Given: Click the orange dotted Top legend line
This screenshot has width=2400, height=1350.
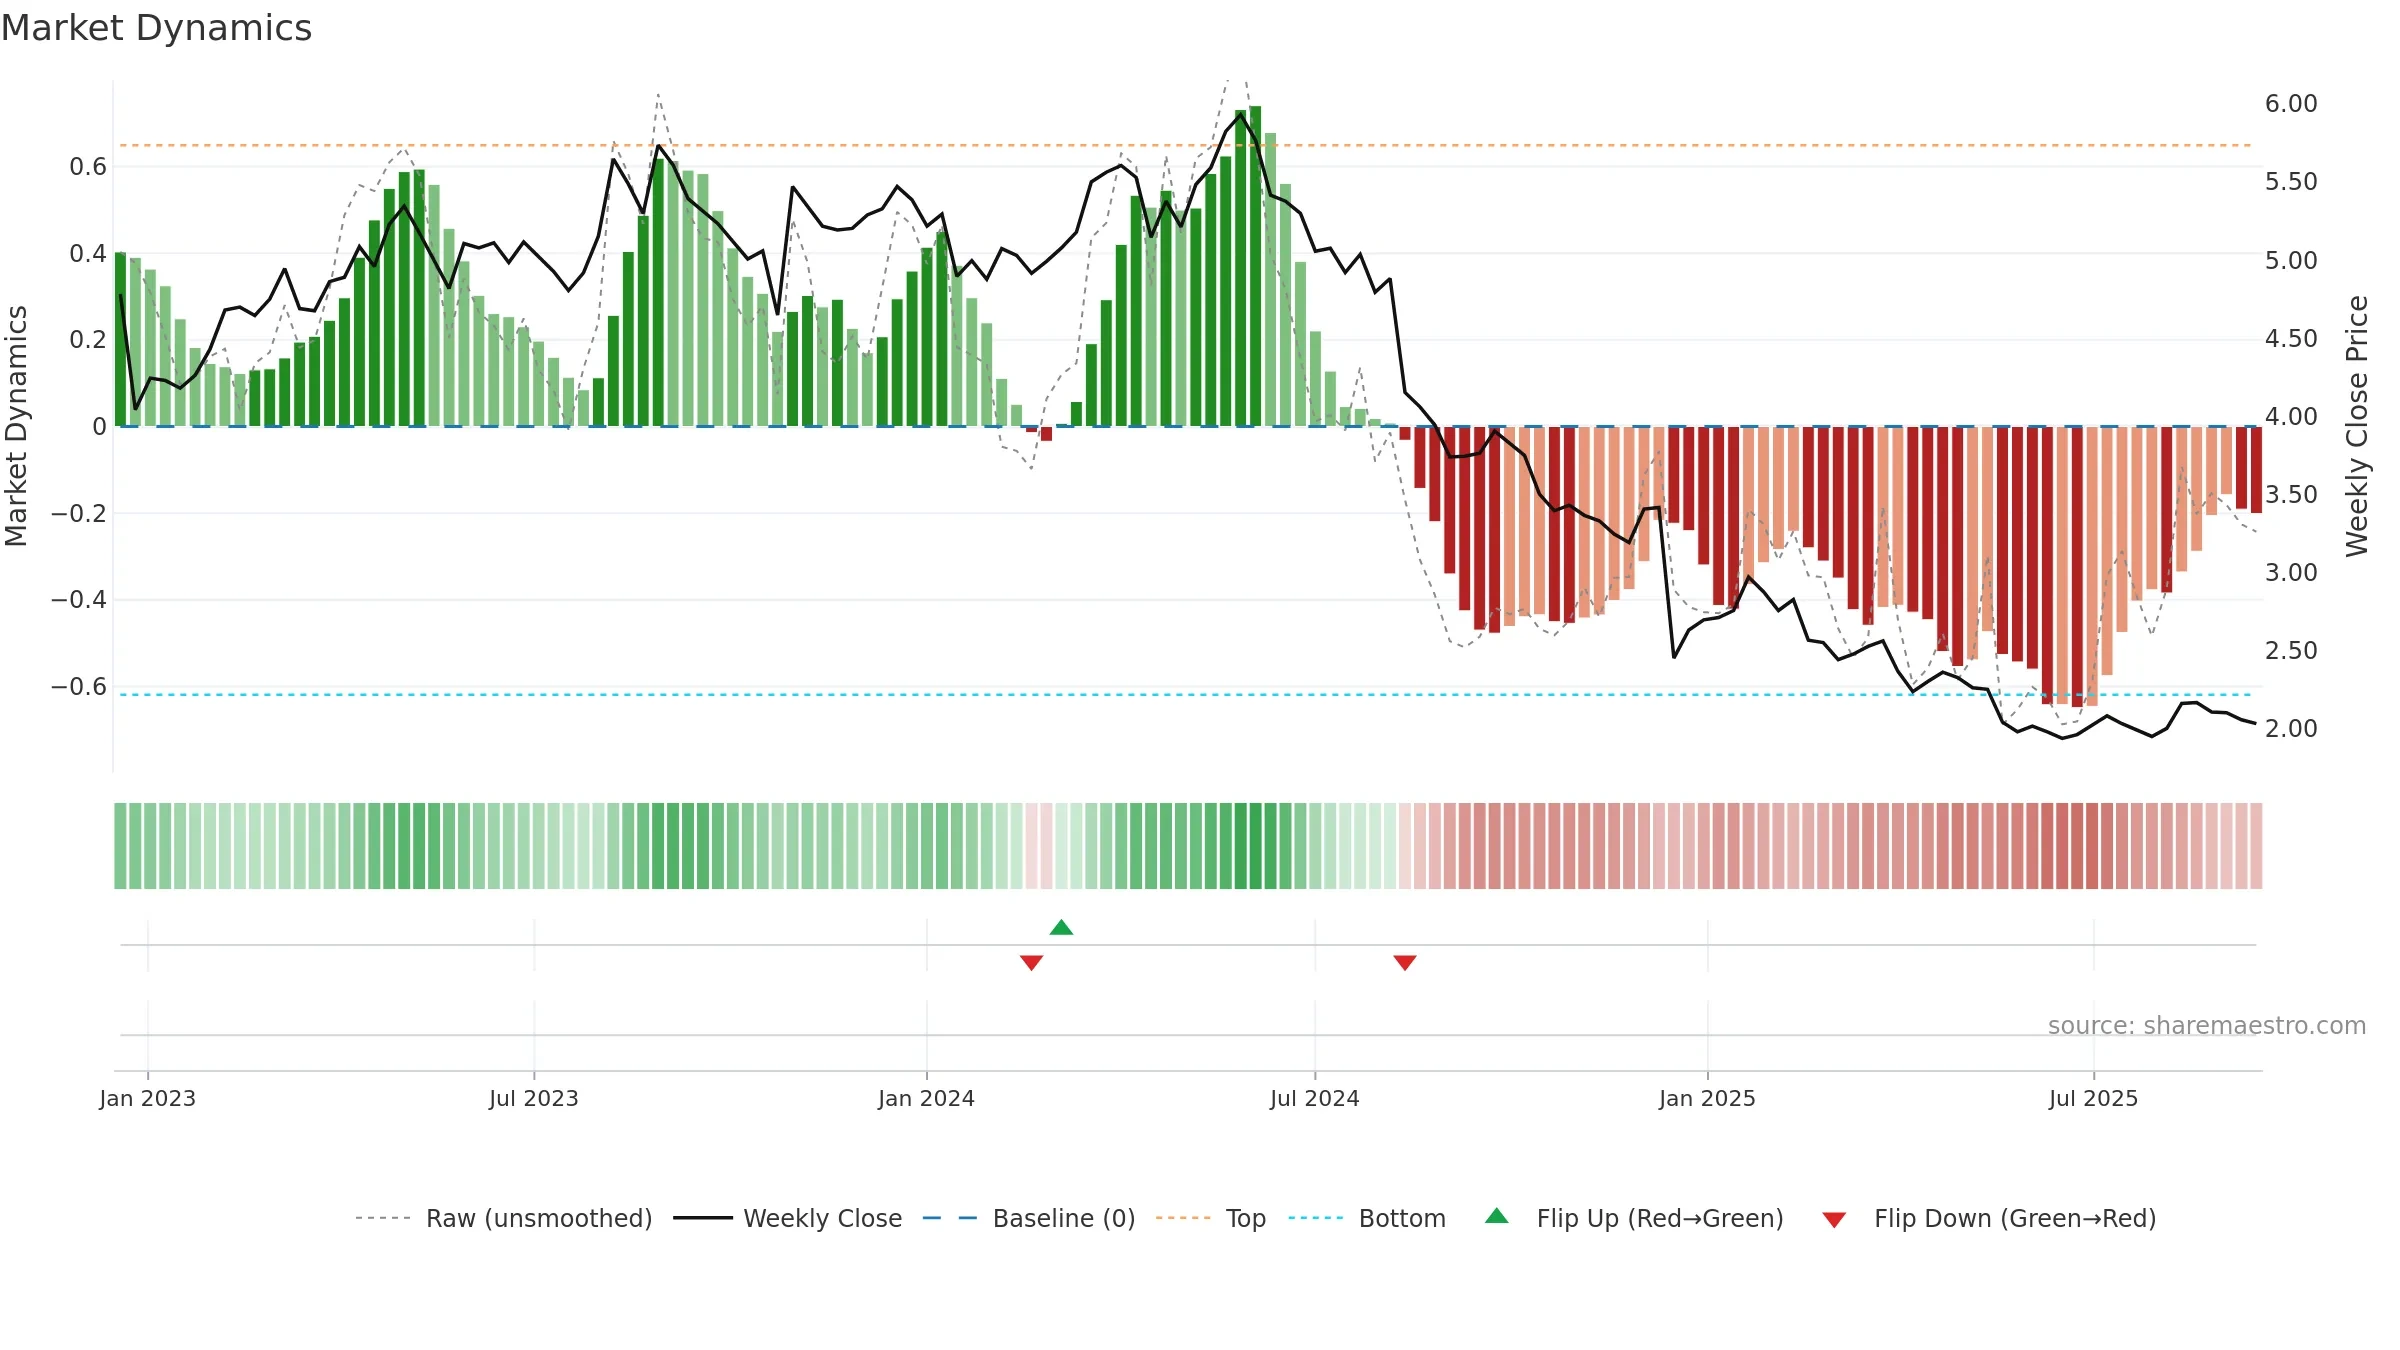Looking at the screenshot, I should point(1183,1218).
